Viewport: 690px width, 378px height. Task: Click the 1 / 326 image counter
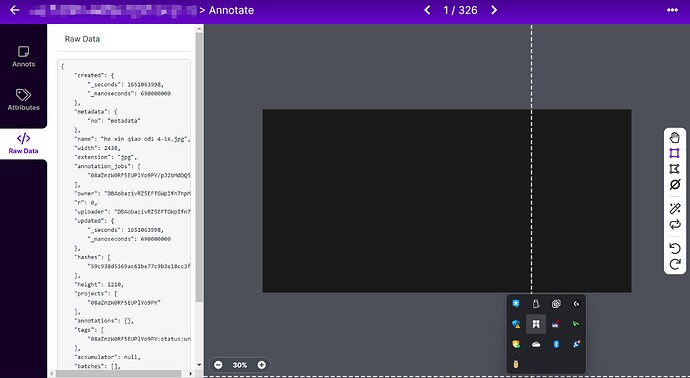[x=460, y=10]
